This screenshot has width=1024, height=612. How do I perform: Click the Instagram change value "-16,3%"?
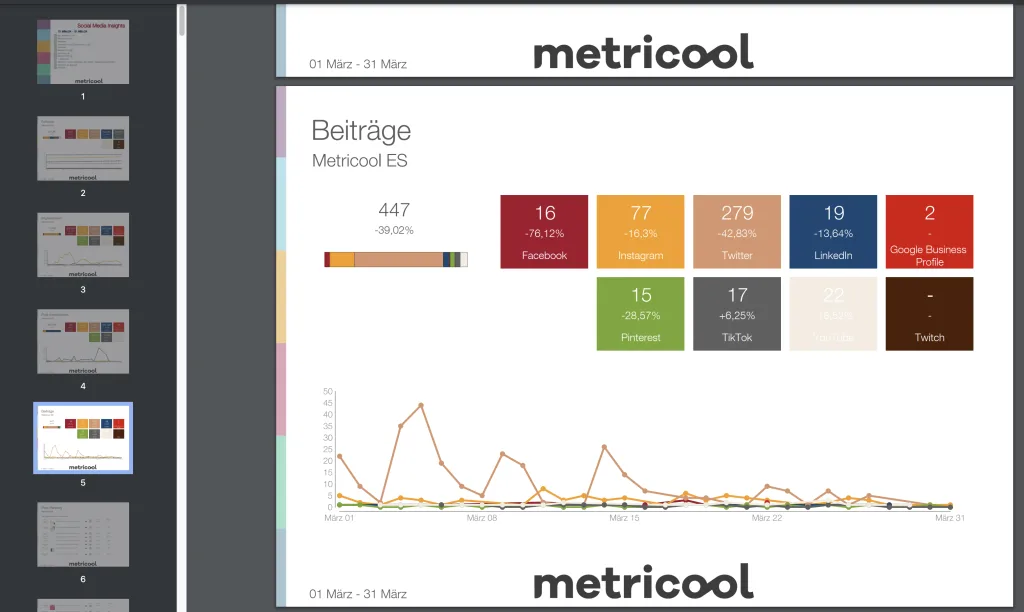coord(641,233)
